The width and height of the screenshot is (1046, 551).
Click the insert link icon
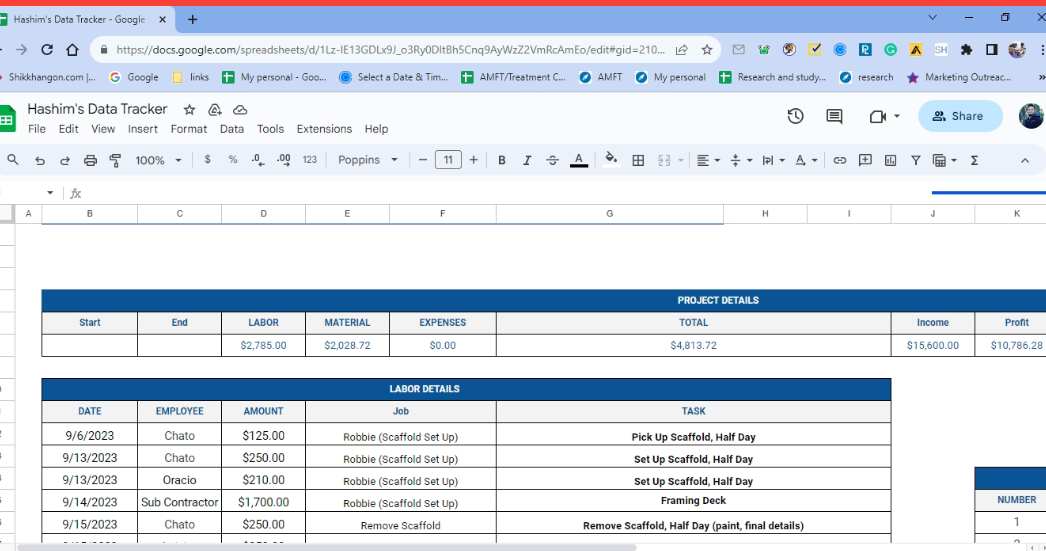coord(840,160)
